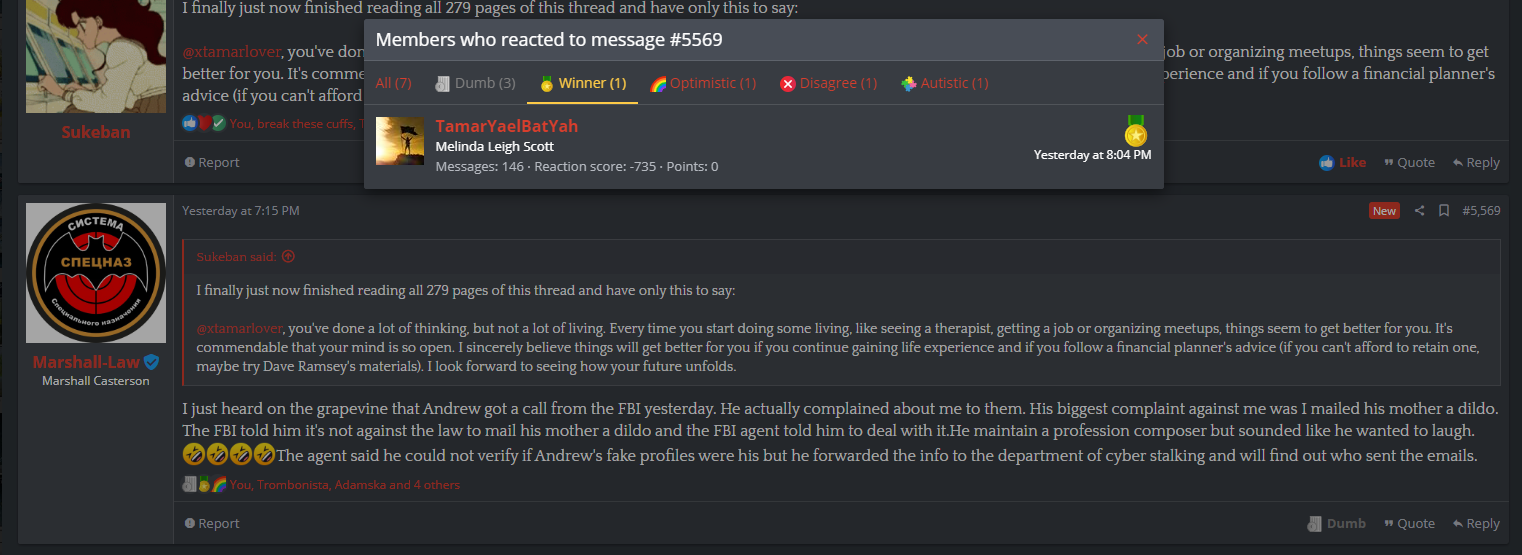Click the share icon on post #5,569
1522x555 pixels.
coord(1419,210)
